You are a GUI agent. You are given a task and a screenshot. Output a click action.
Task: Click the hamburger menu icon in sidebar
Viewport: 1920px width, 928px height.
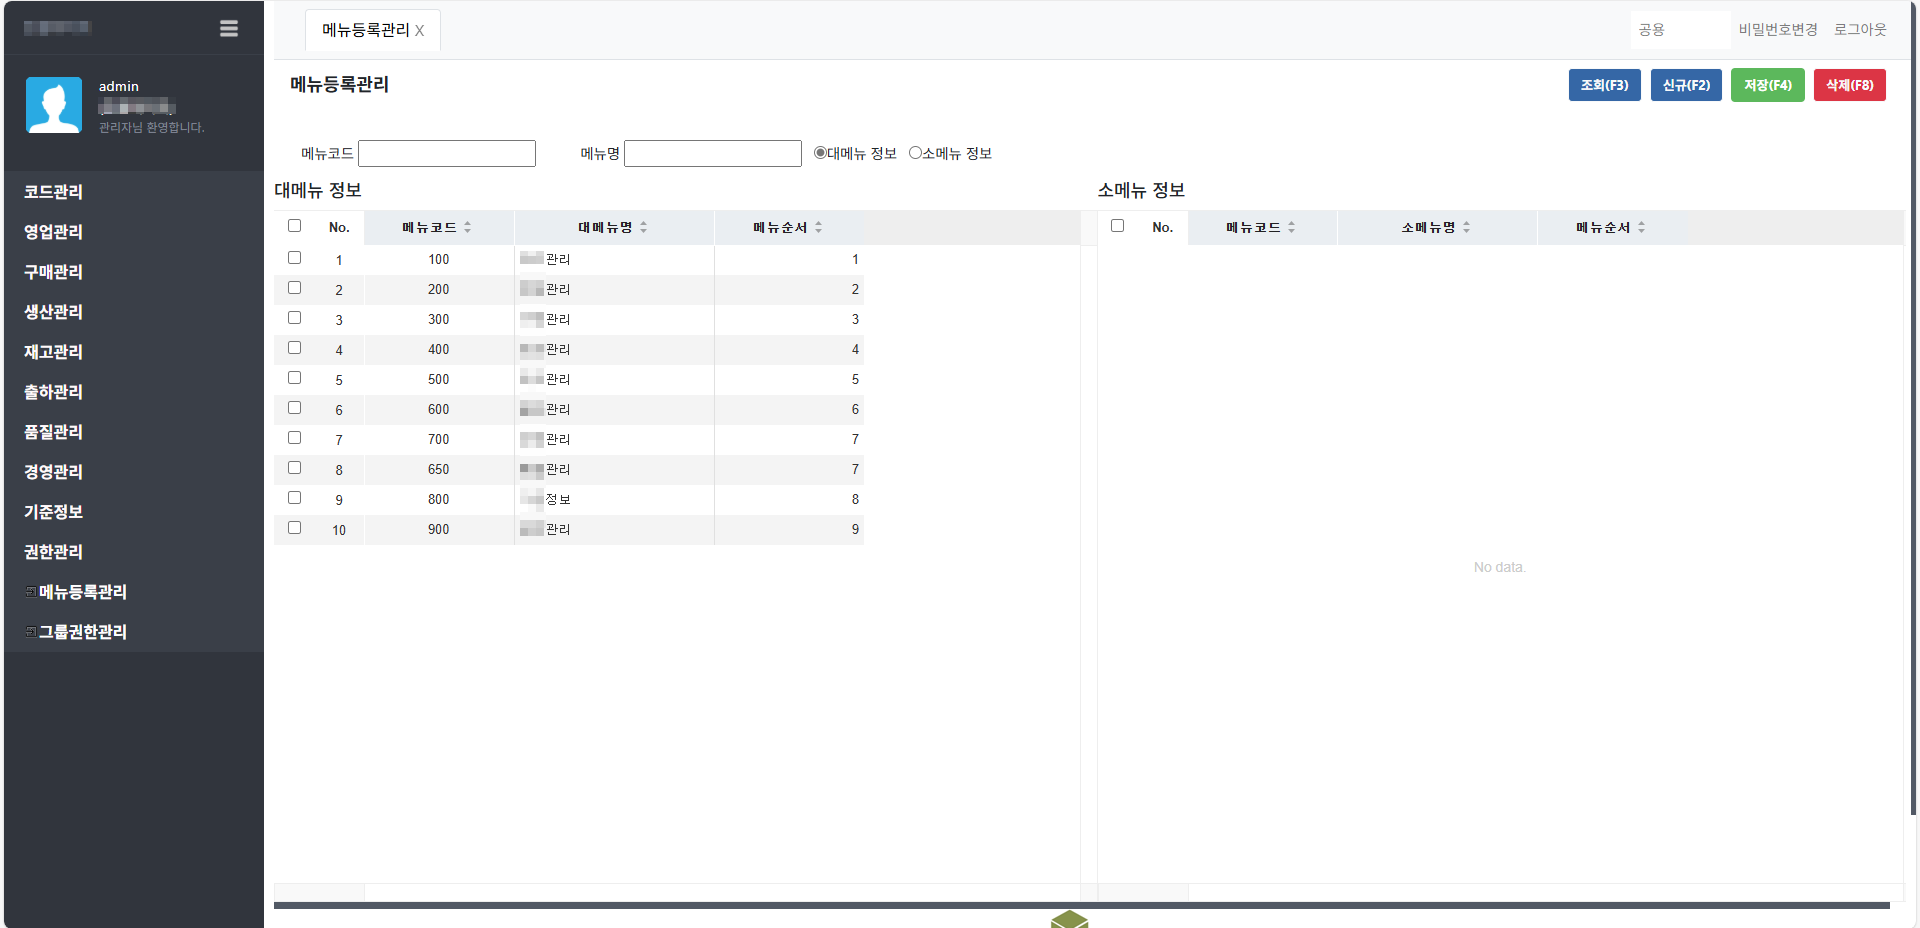229,29
